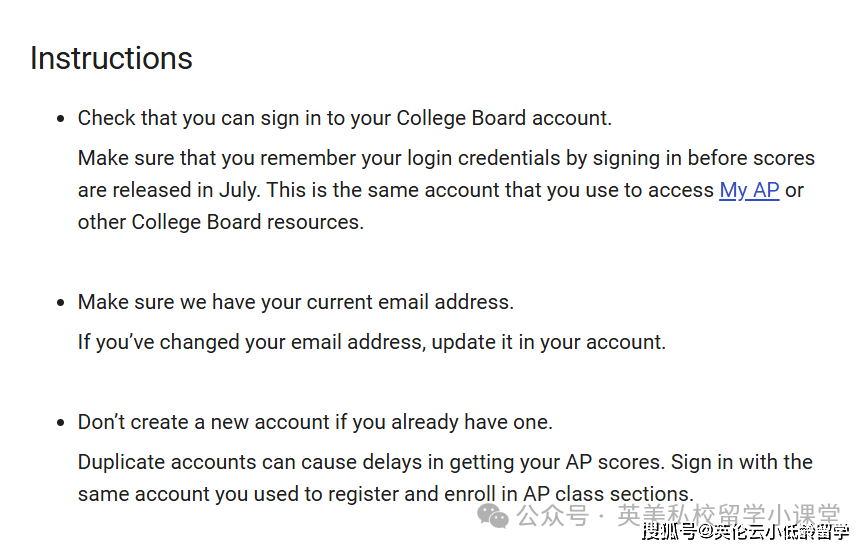Click the WeChat logo watermark icon
The image size is (868, 550).
pos(493,515)
